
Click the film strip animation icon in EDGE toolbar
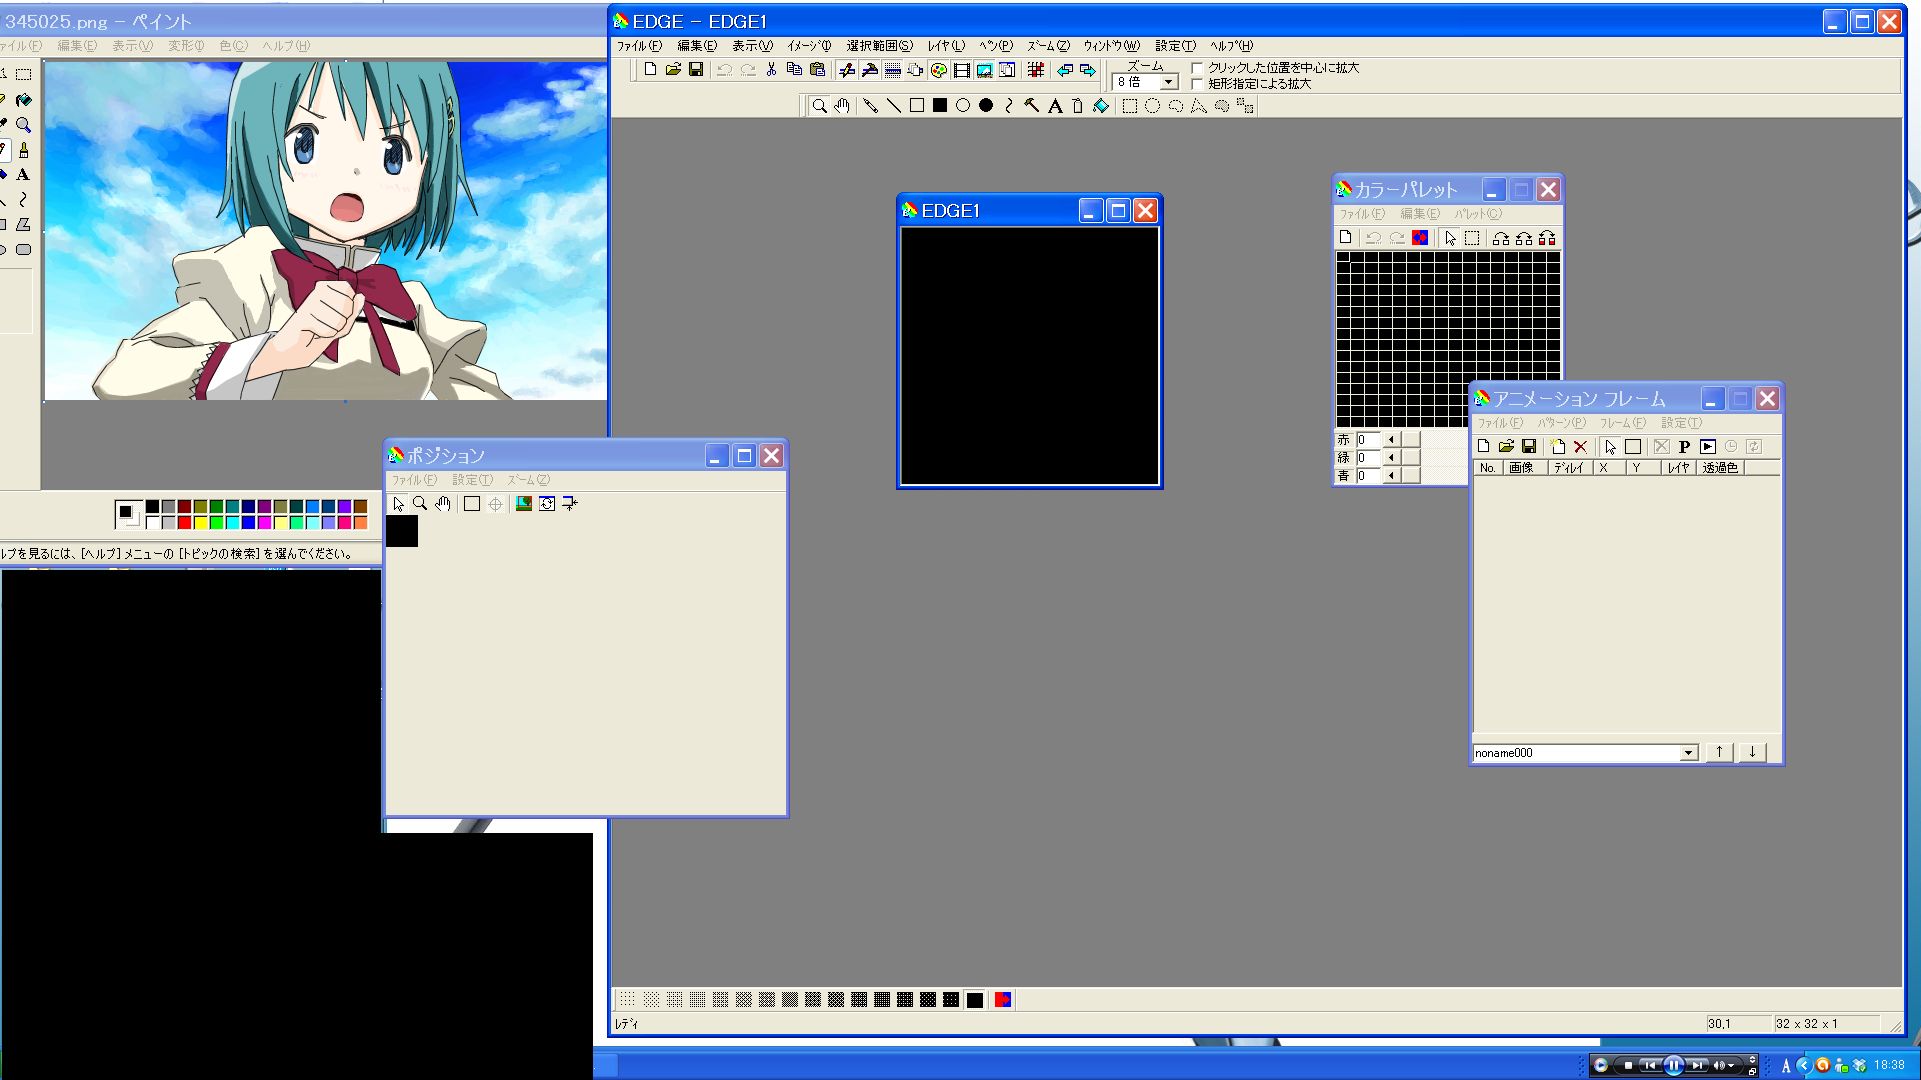pyautogui.click(x=961, y=70)
